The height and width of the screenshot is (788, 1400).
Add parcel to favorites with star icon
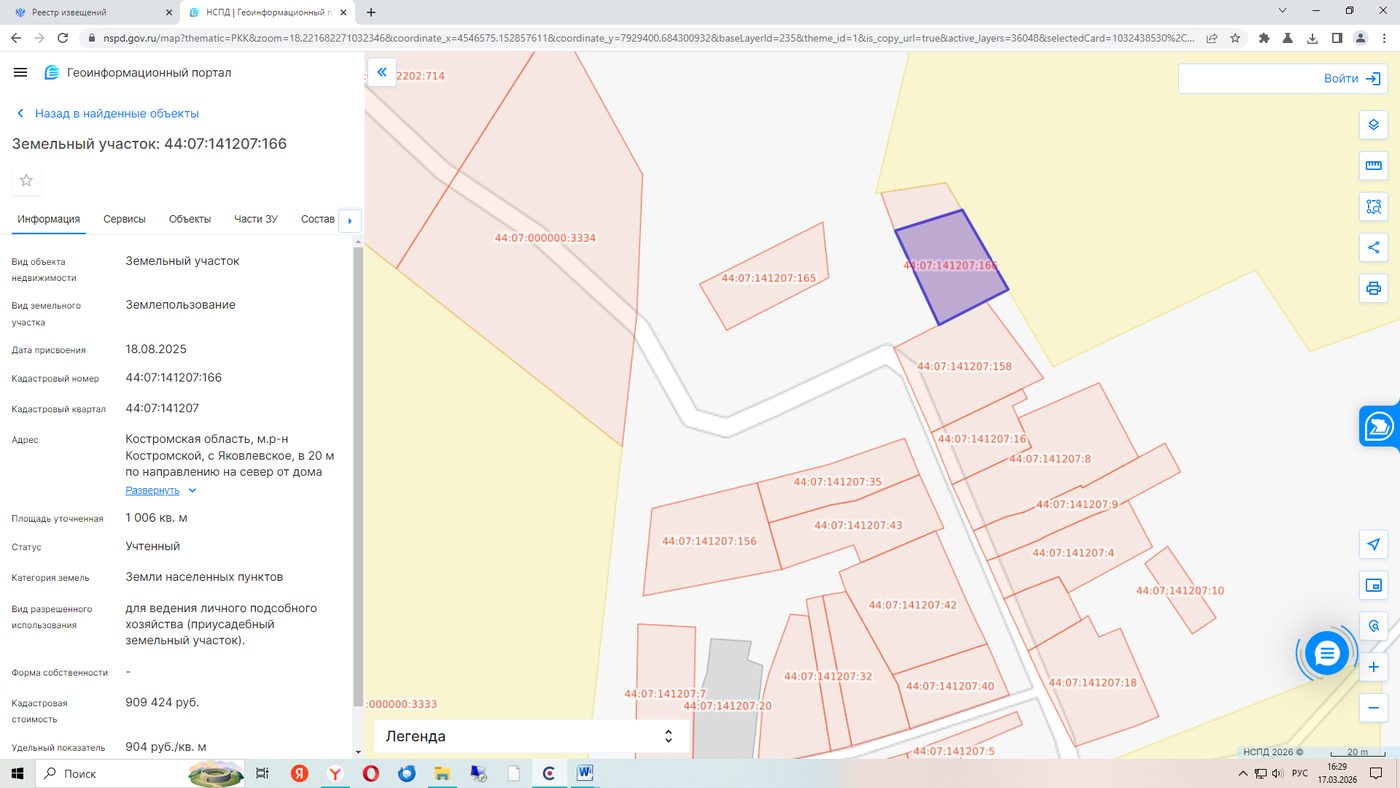tap(27, 180)
